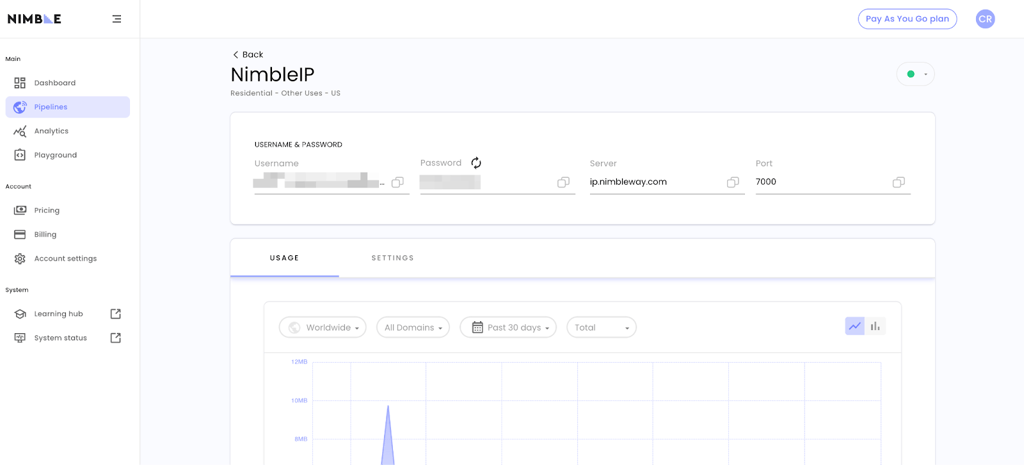Click the USERNAME & PASSWORD heading
This screenshot has width=1024, height=465.
click(x=298, y=144)
